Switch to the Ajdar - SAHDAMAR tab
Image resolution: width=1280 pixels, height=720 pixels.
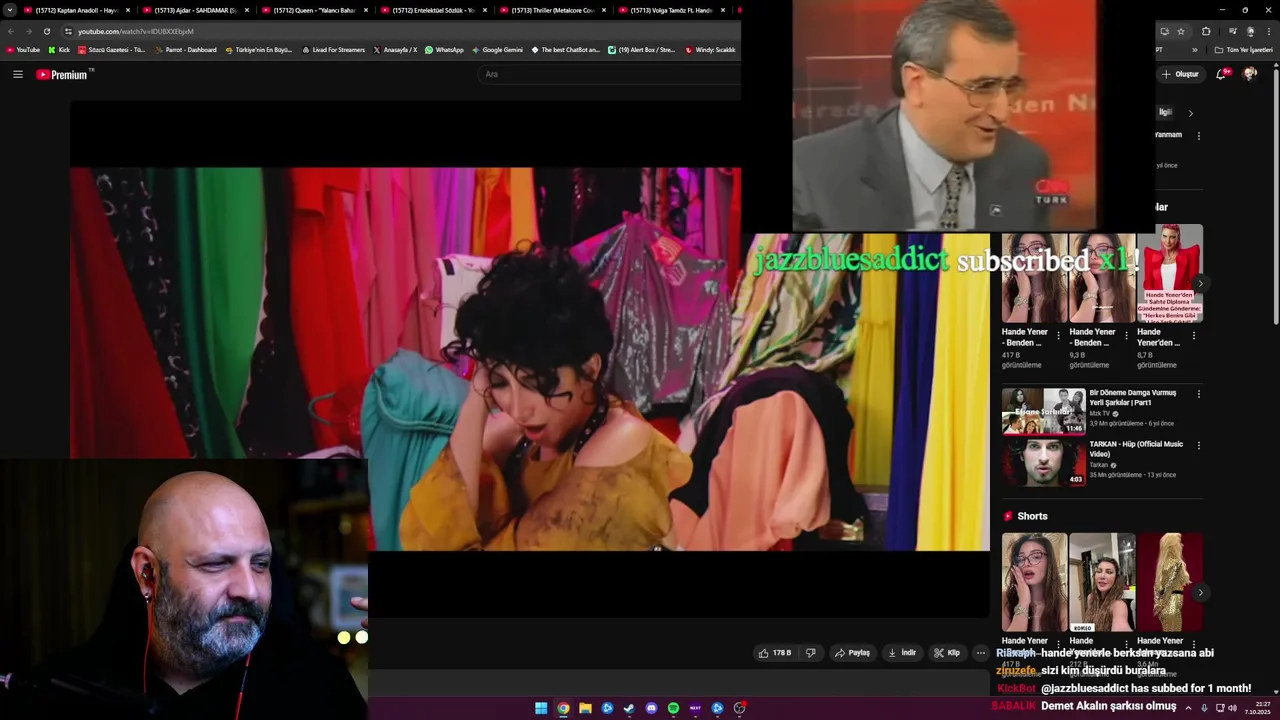tap(195, 10)
